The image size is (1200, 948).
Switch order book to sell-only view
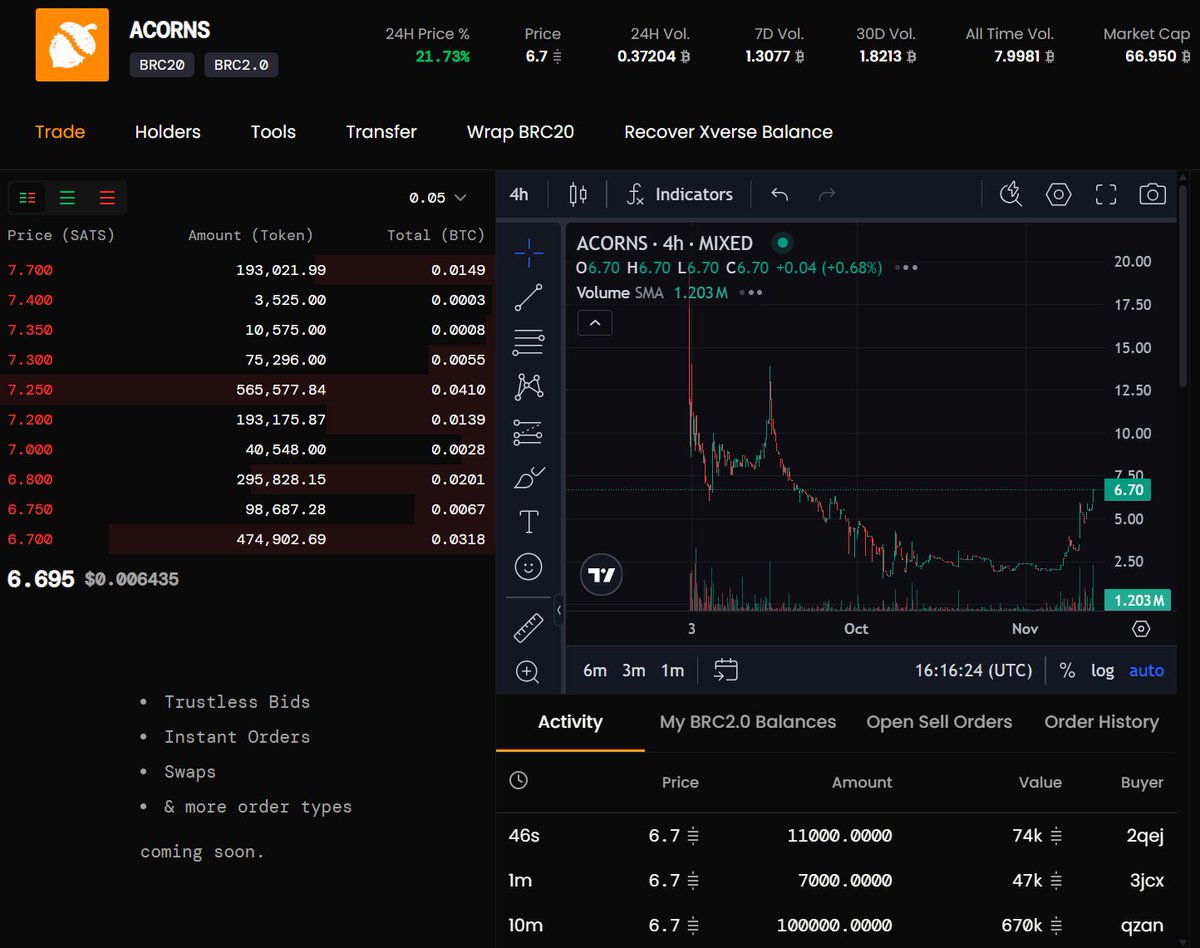click(x=107, y=197)
